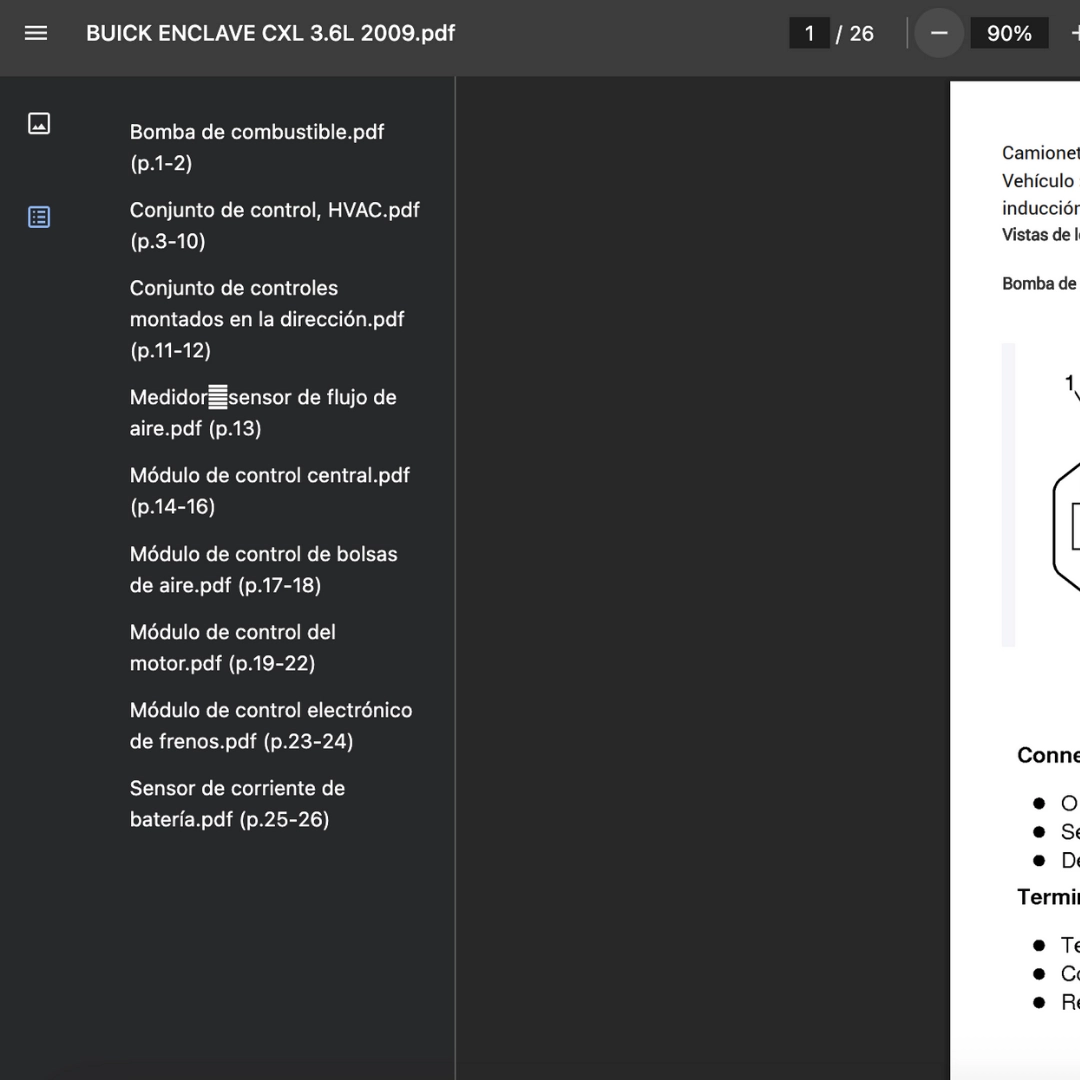Open Módulo de control de bolsas de aire
This screenshot has height=1080, width=1080.
(264, 570)
